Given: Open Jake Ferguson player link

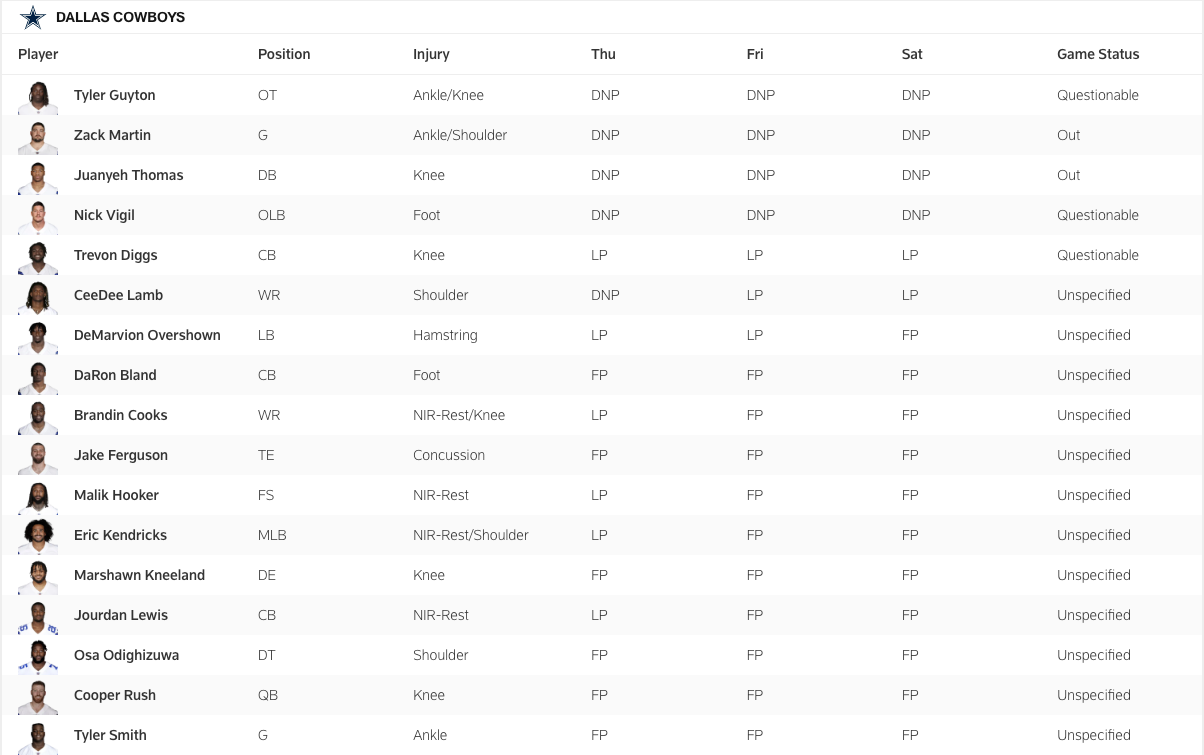Looking at the screenshot, I should tap(120, 455).
